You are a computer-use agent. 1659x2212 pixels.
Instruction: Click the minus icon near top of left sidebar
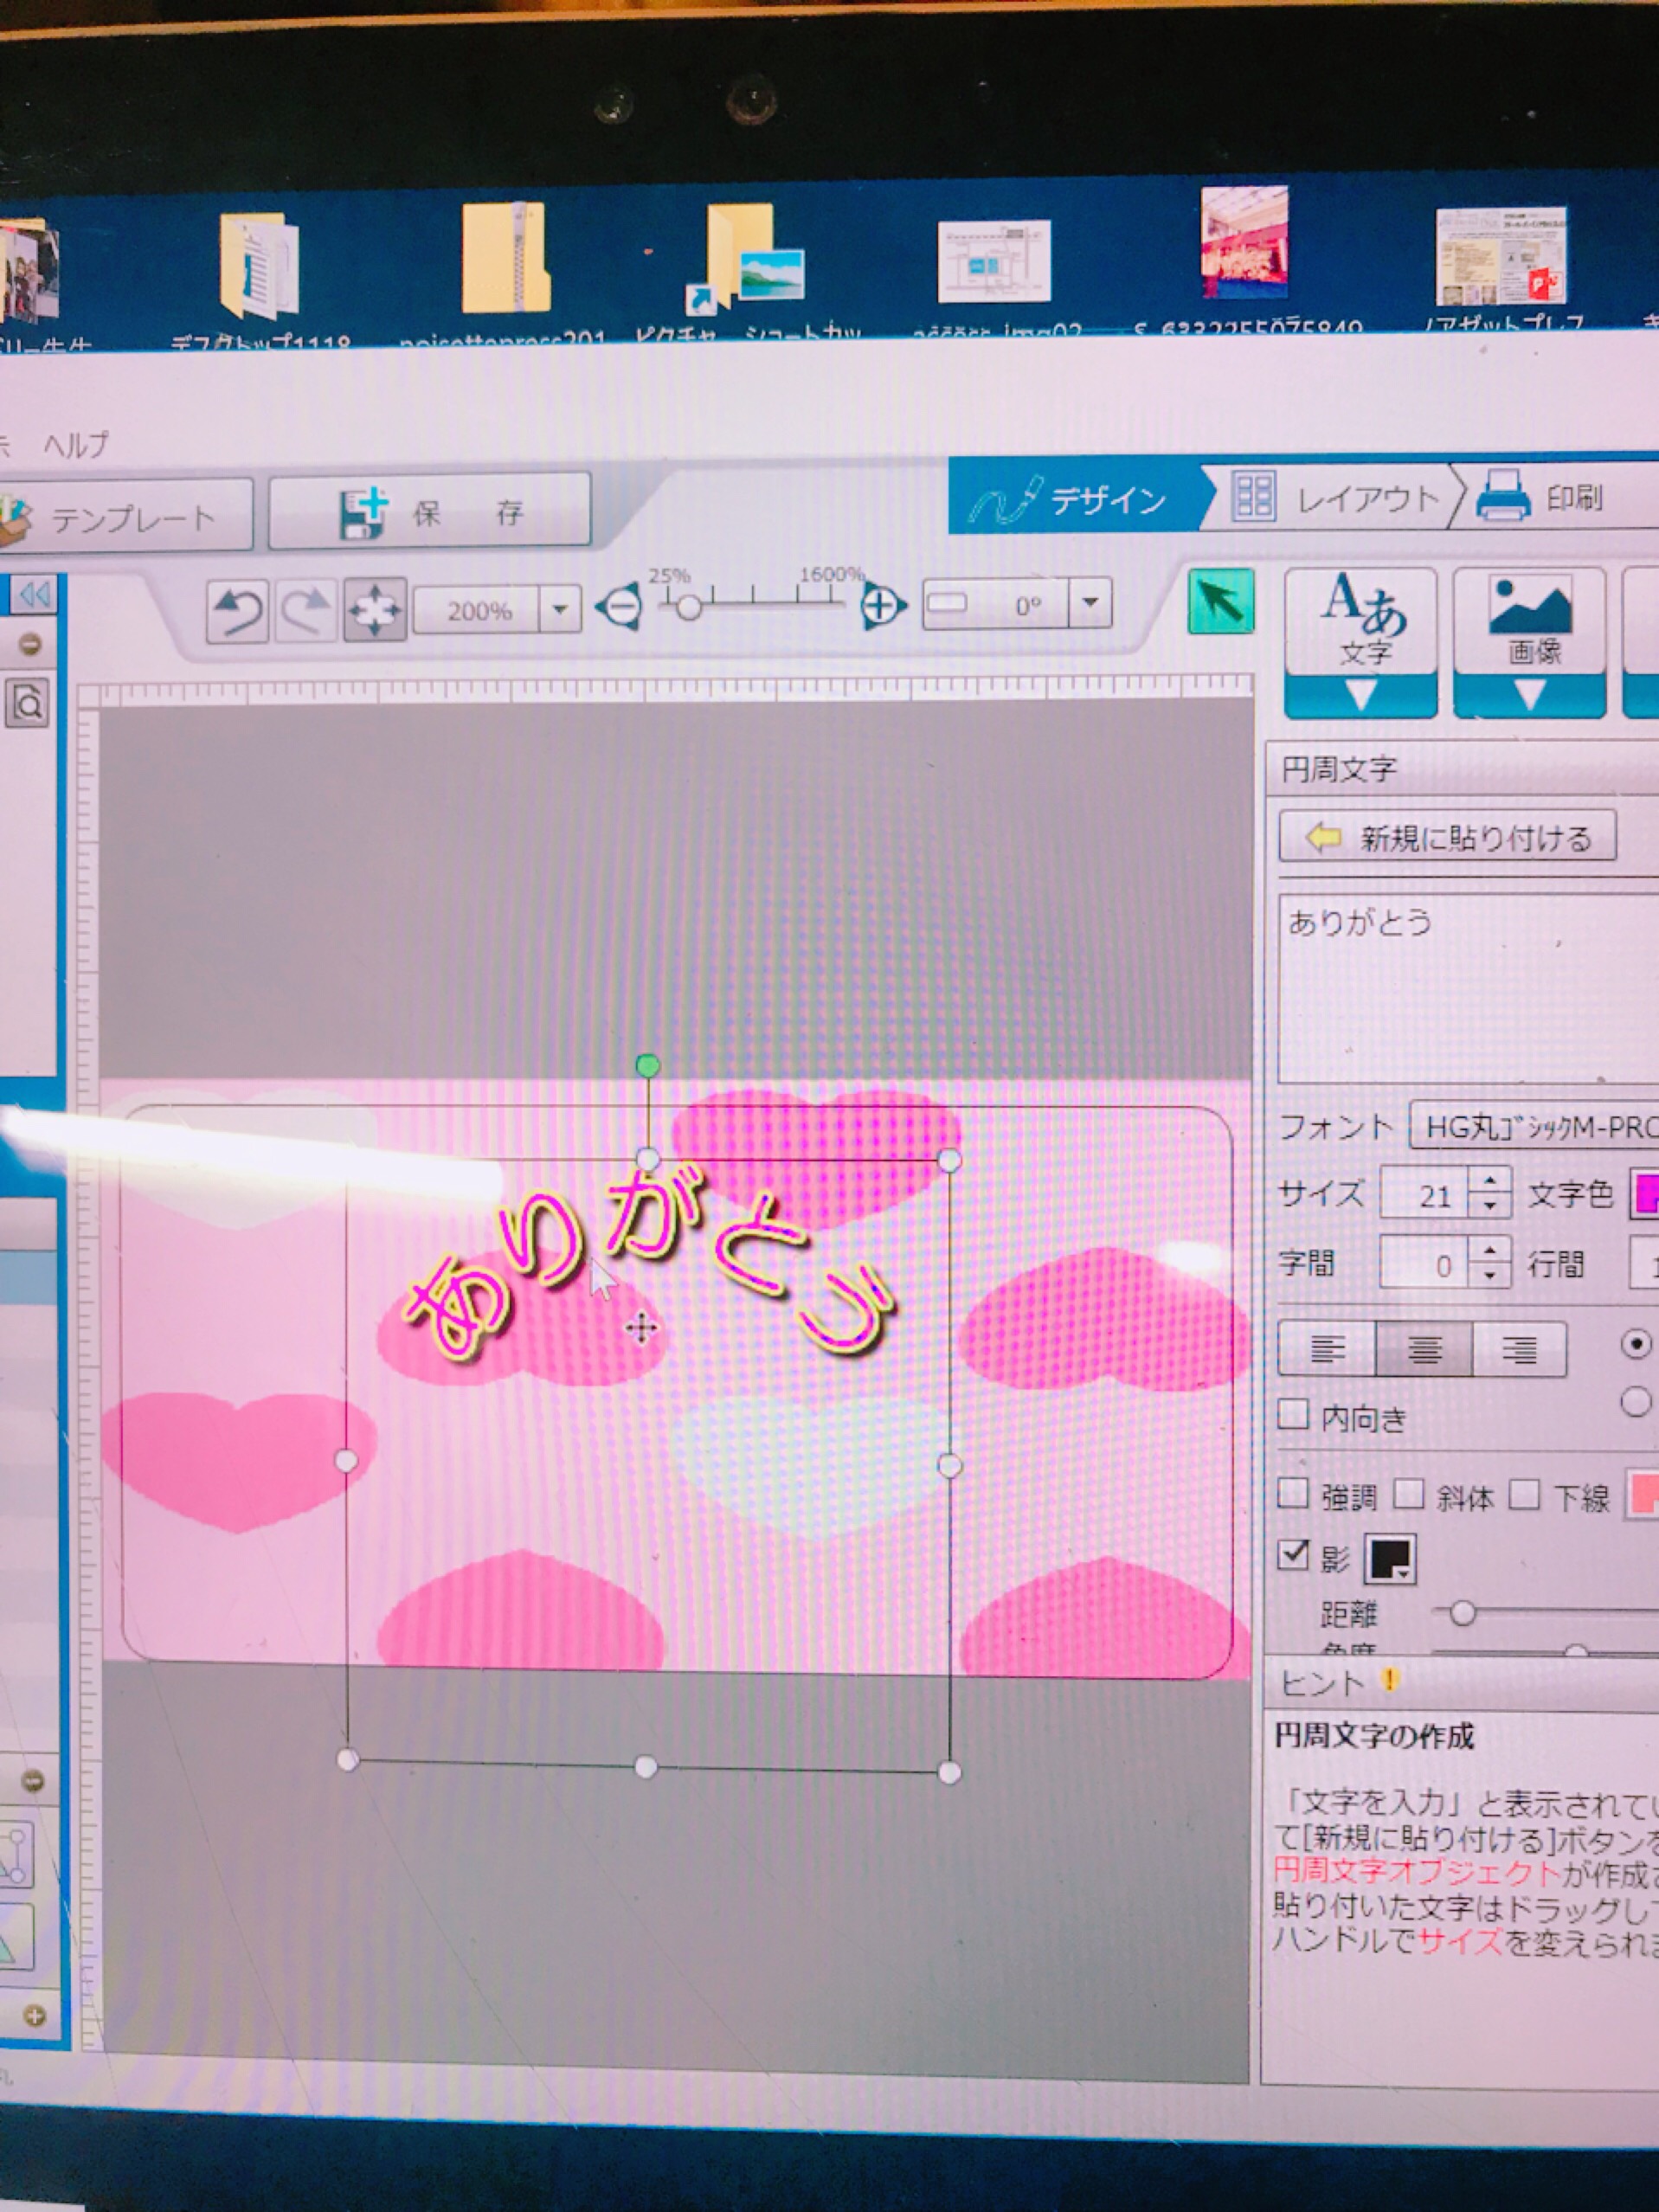31,645
